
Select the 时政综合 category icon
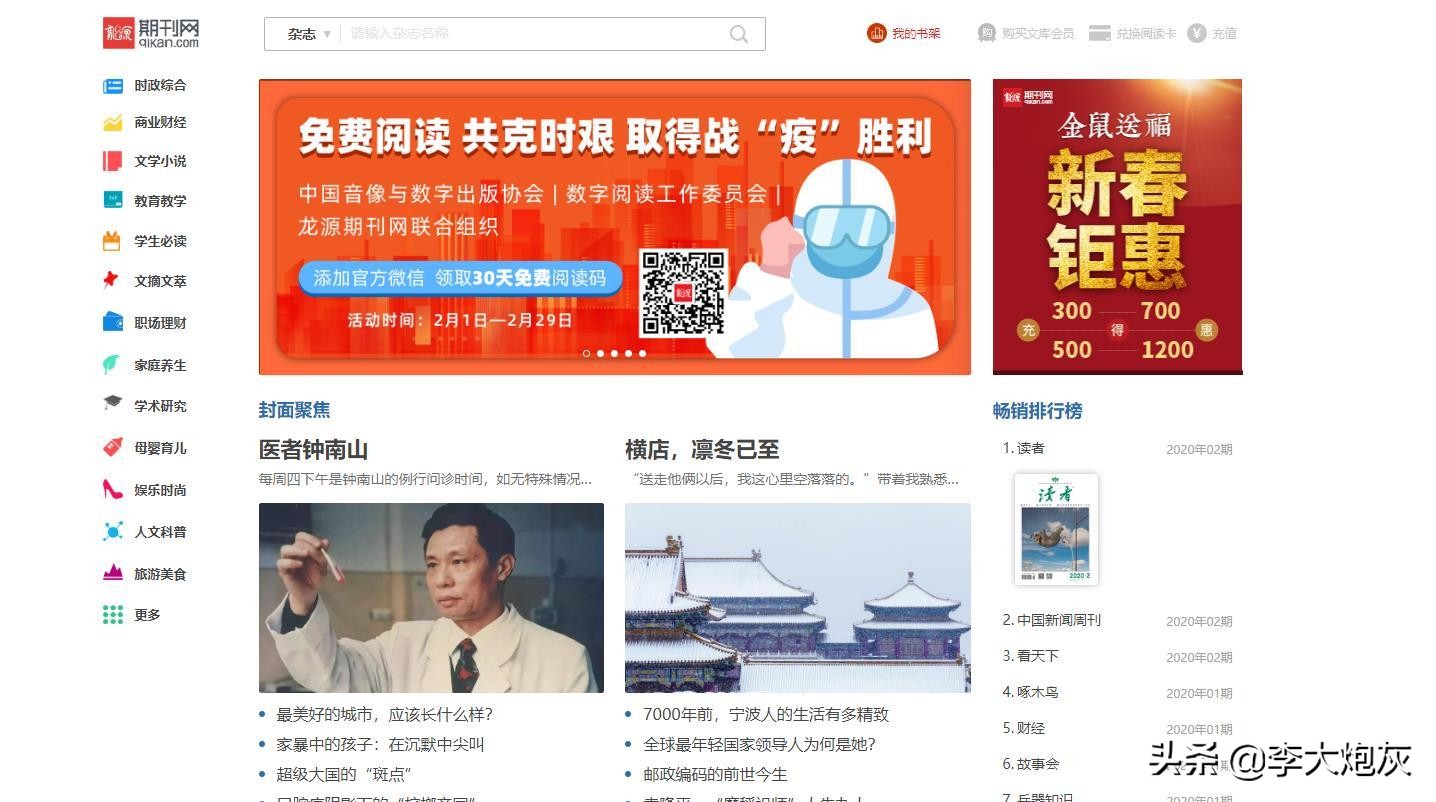click(113, 86)
